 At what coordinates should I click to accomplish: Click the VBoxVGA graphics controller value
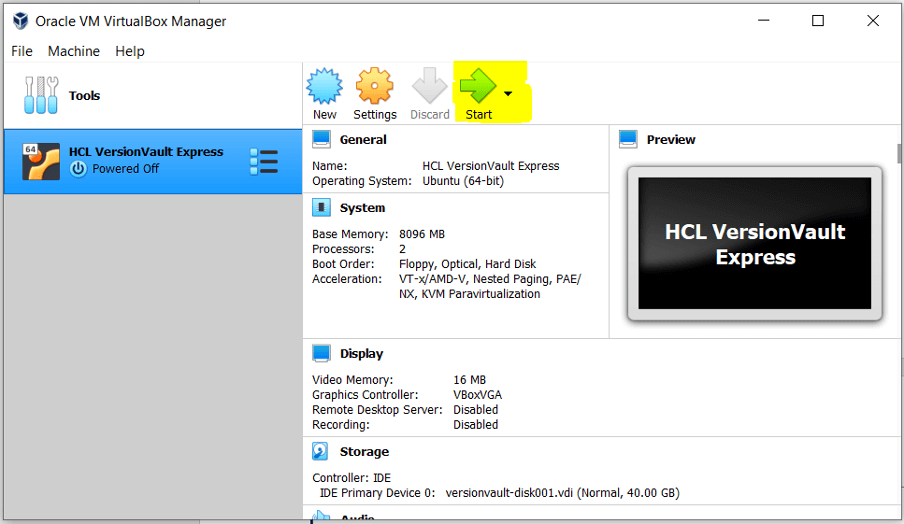[x=477, y=395]
